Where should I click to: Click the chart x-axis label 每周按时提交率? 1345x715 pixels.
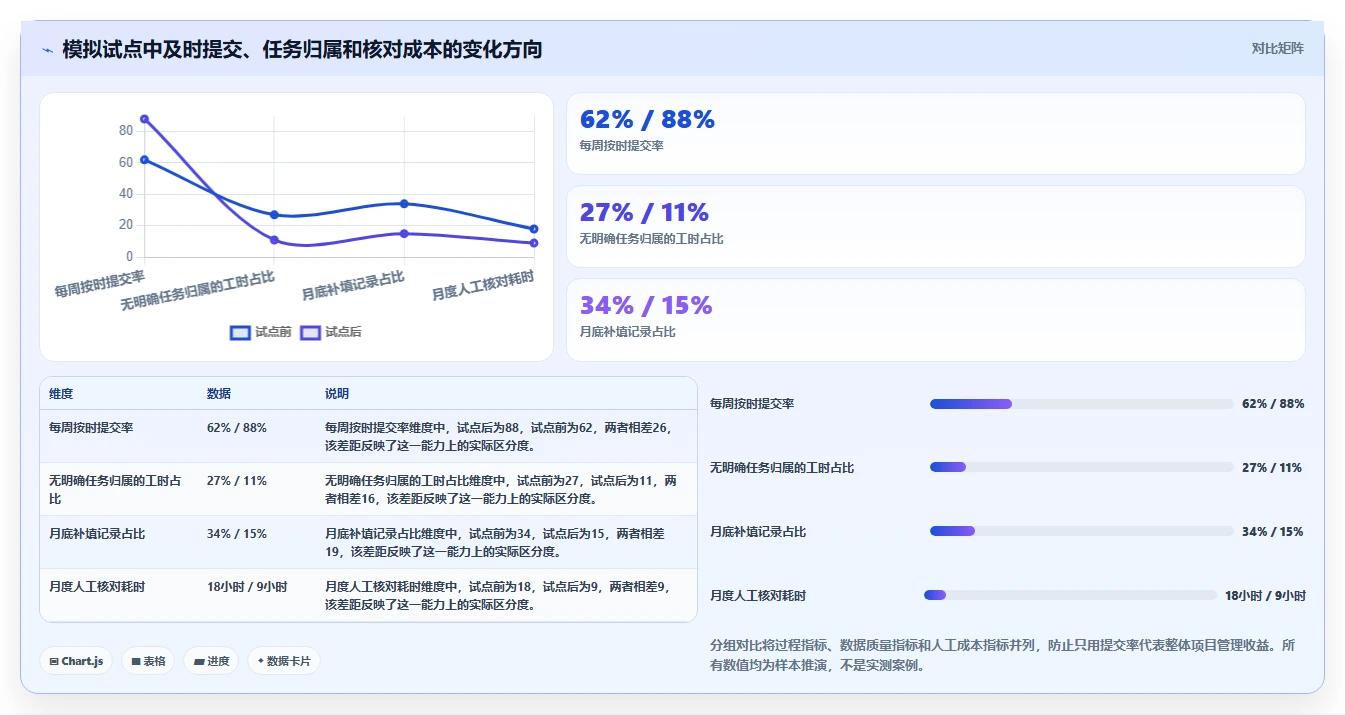(99, 284)
